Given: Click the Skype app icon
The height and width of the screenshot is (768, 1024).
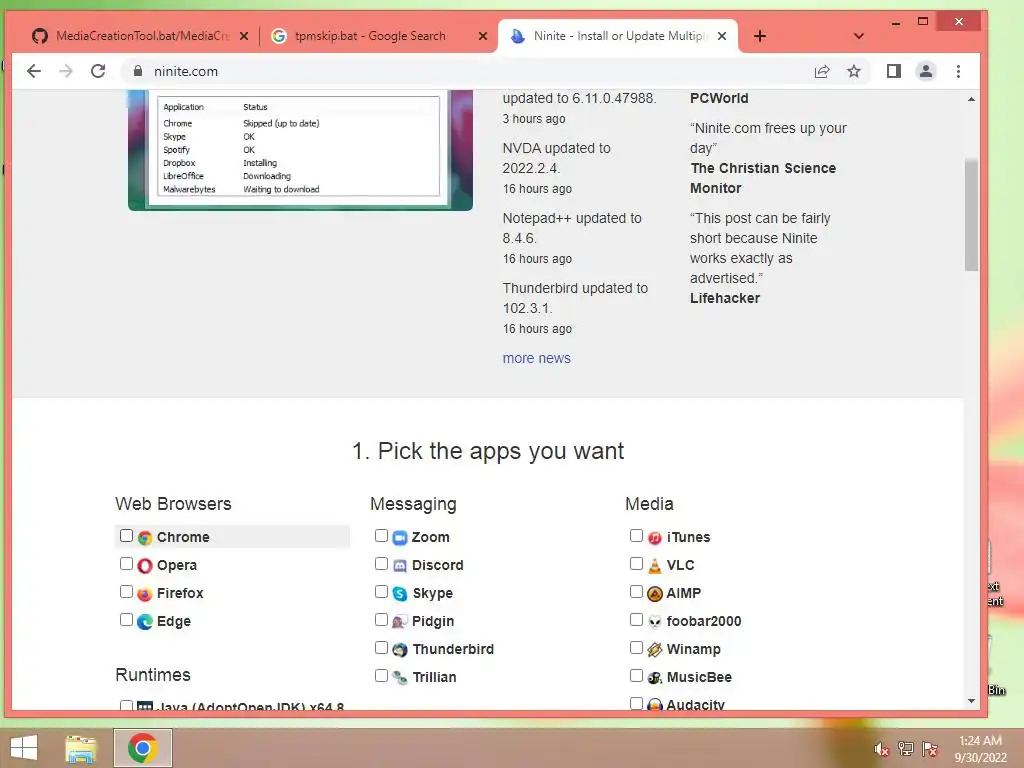Looking at the screenshot, I should (400, 594).
